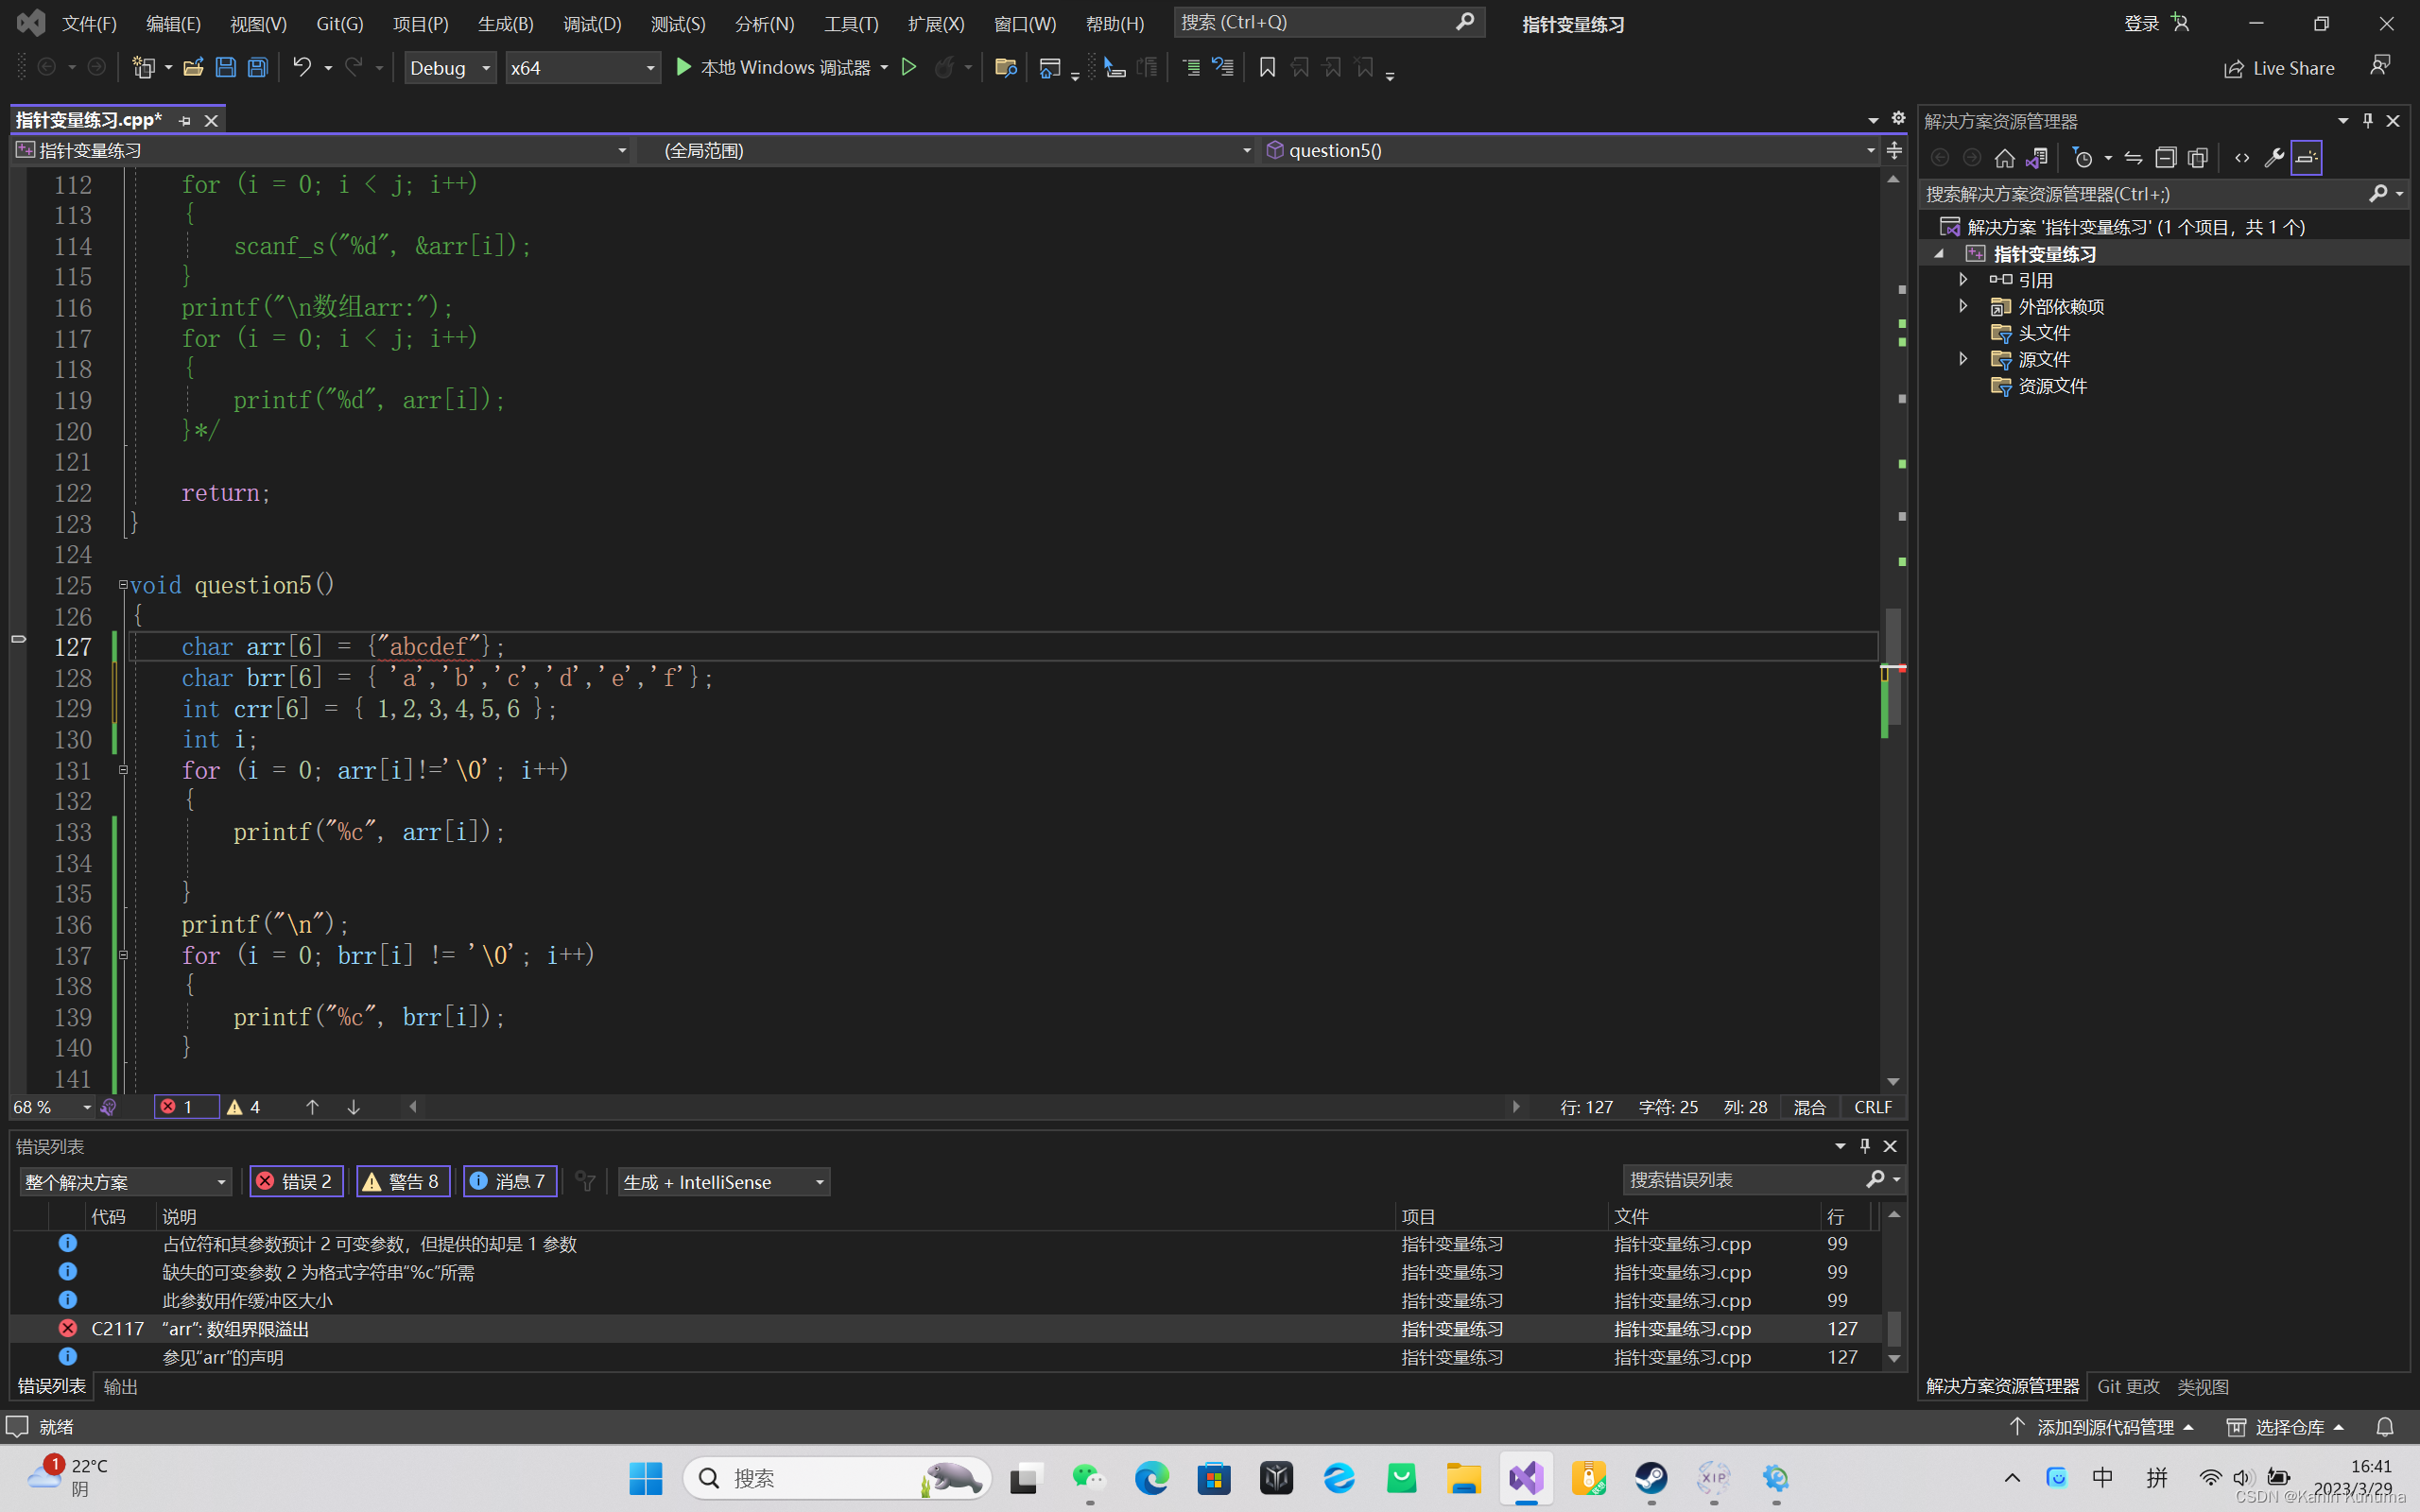Click the editor vertical scrollbar thumb
Screen dimensions: 2420x1512
(1893, 666)
